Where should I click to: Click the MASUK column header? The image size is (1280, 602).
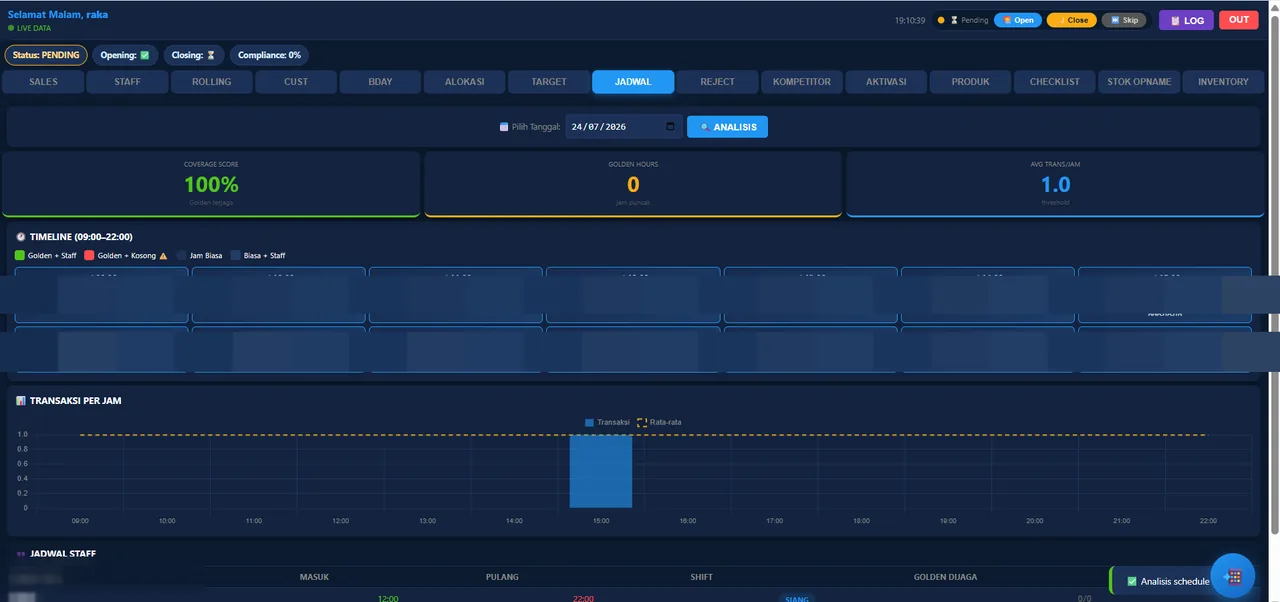pos(314,577)
